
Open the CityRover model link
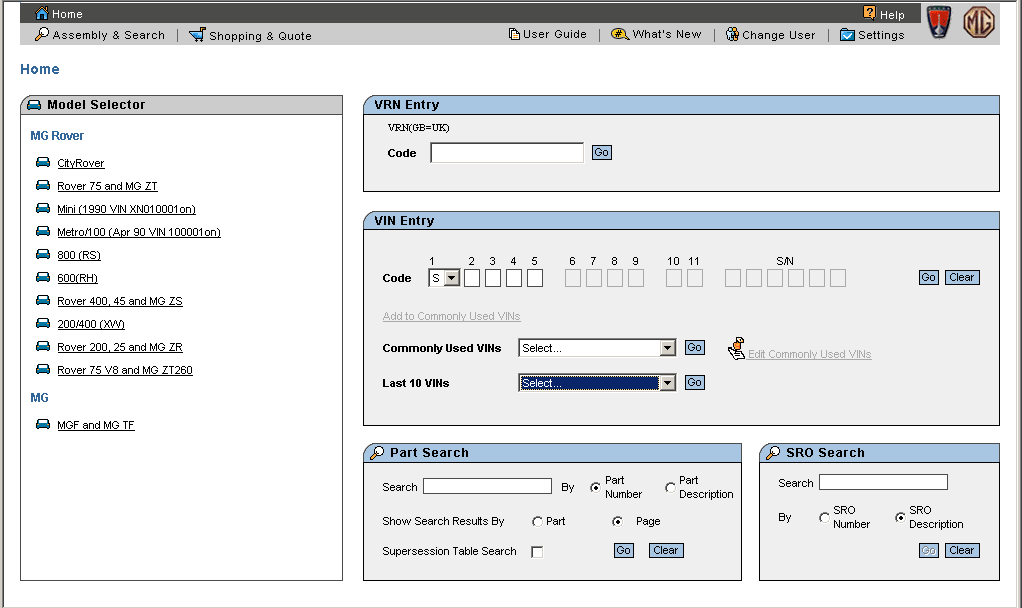(x=81, y=163)
